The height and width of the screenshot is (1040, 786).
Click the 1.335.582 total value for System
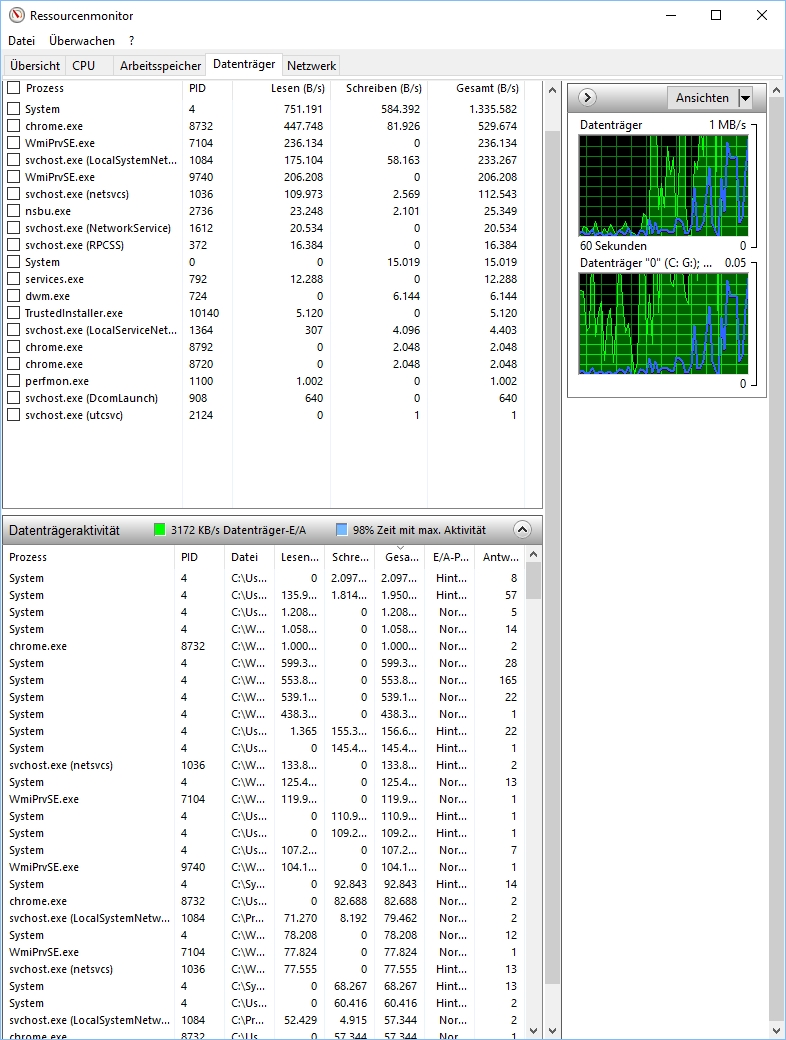pos(493,109)
